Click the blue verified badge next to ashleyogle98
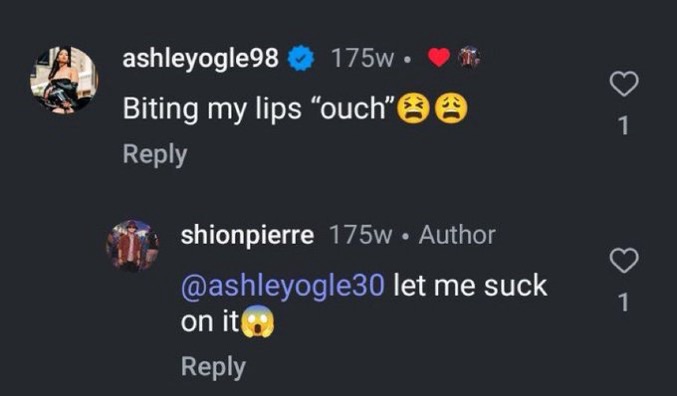Viewport: 677px width, 396px height. [301, 58]
